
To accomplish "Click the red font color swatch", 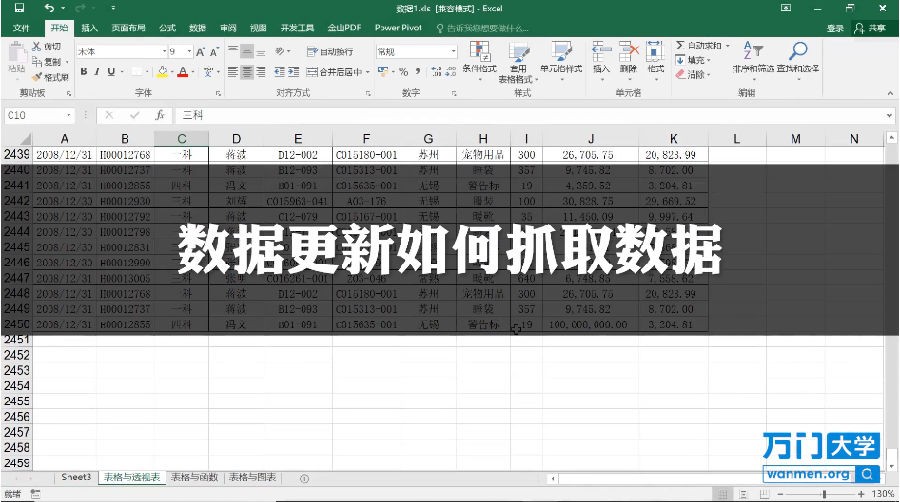I will pos(183,72).
